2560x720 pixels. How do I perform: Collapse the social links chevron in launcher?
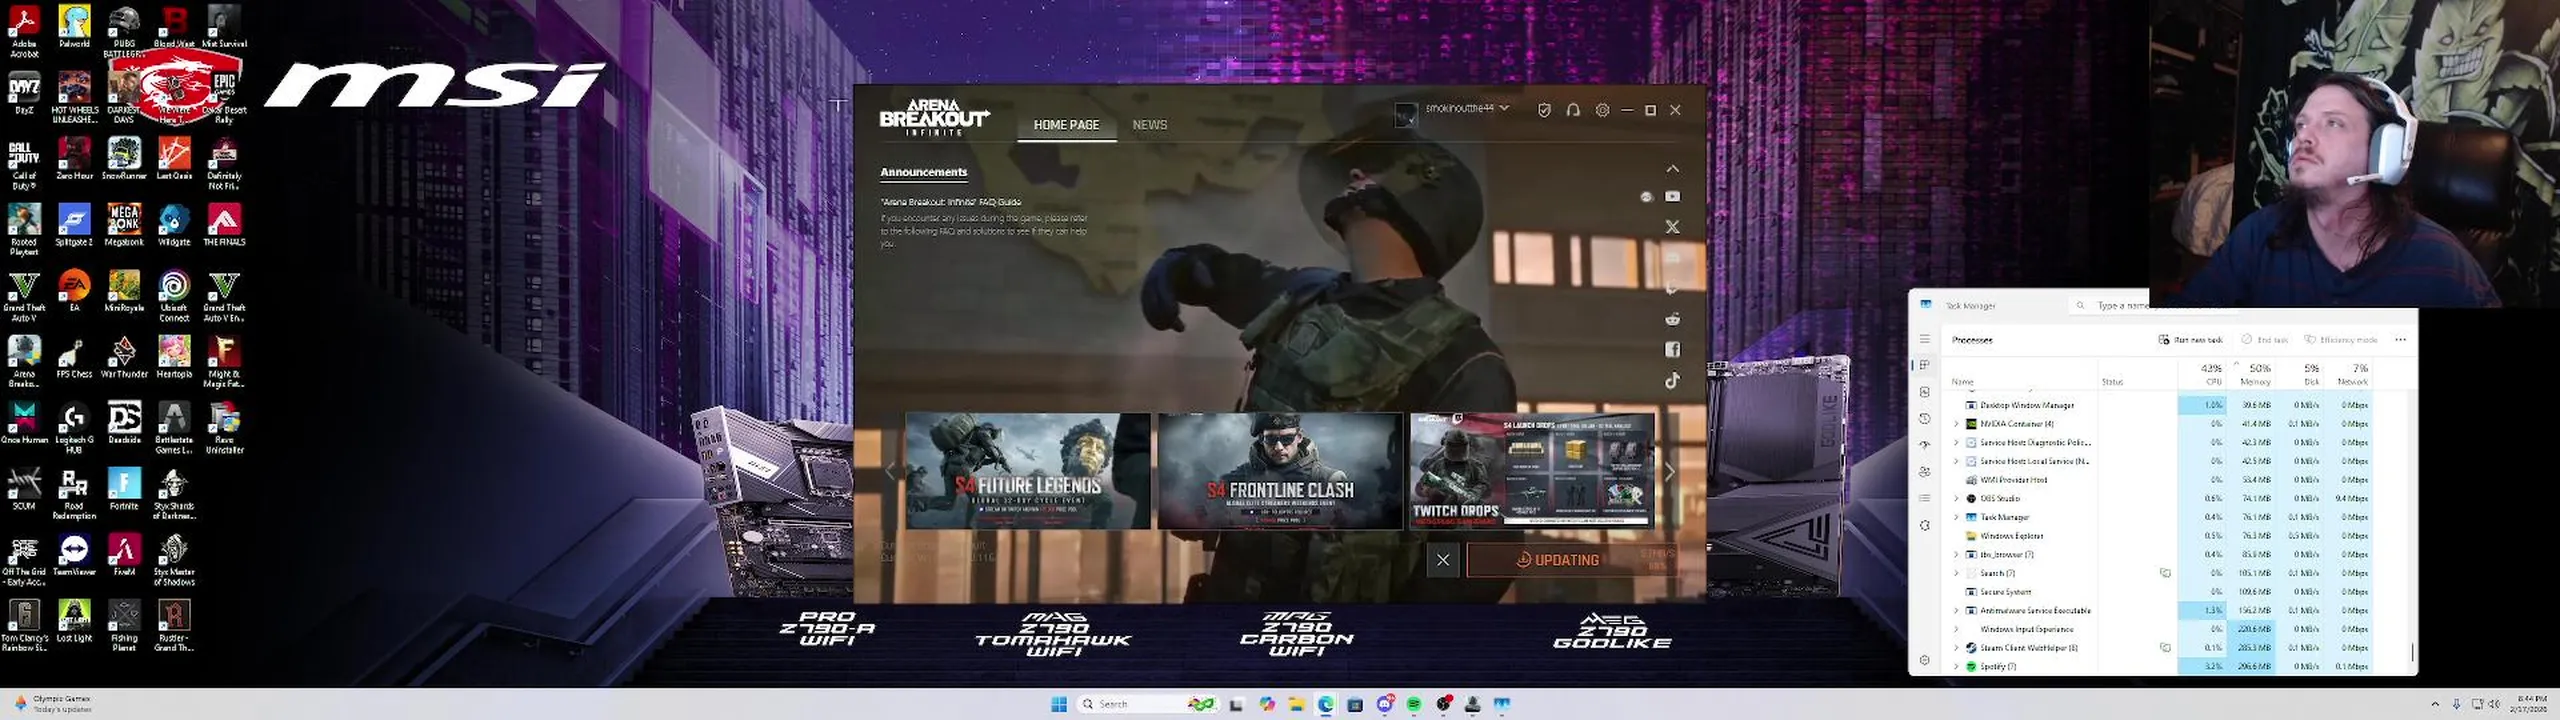point(1672,169)
